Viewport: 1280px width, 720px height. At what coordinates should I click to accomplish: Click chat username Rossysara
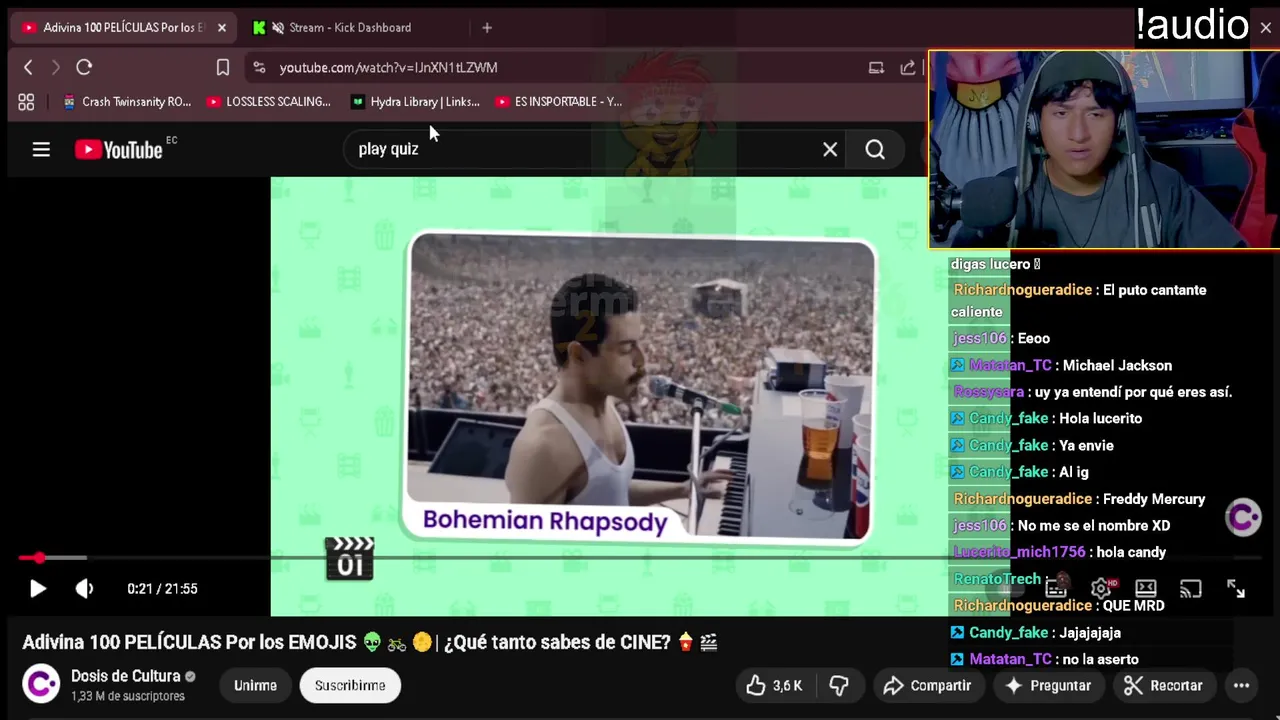tap(988, 392)
